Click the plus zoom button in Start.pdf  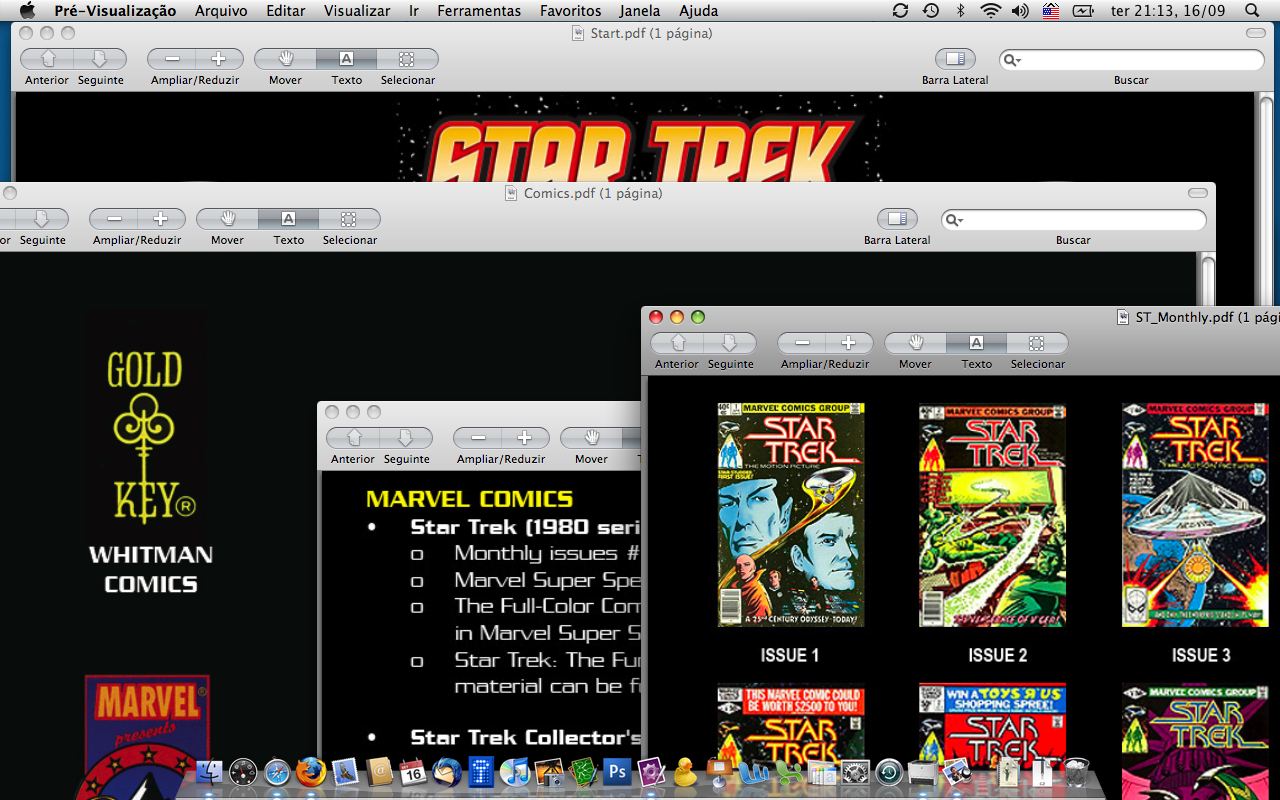(x=219, y=59)
